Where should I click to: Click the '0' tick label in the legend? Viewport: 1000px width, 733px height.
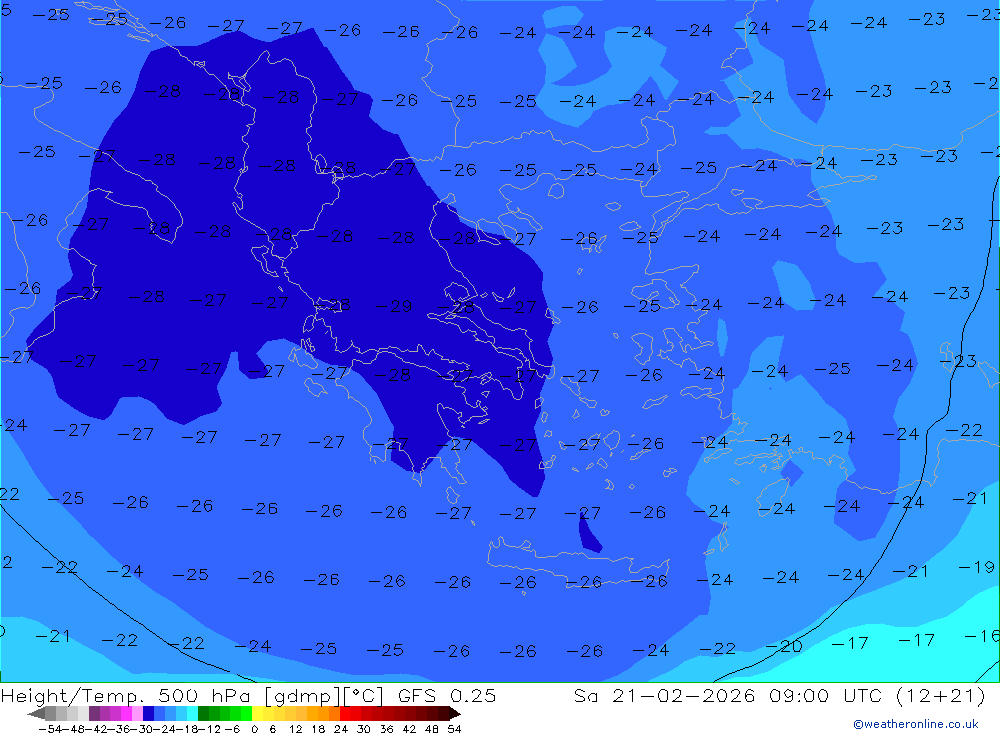254,729
